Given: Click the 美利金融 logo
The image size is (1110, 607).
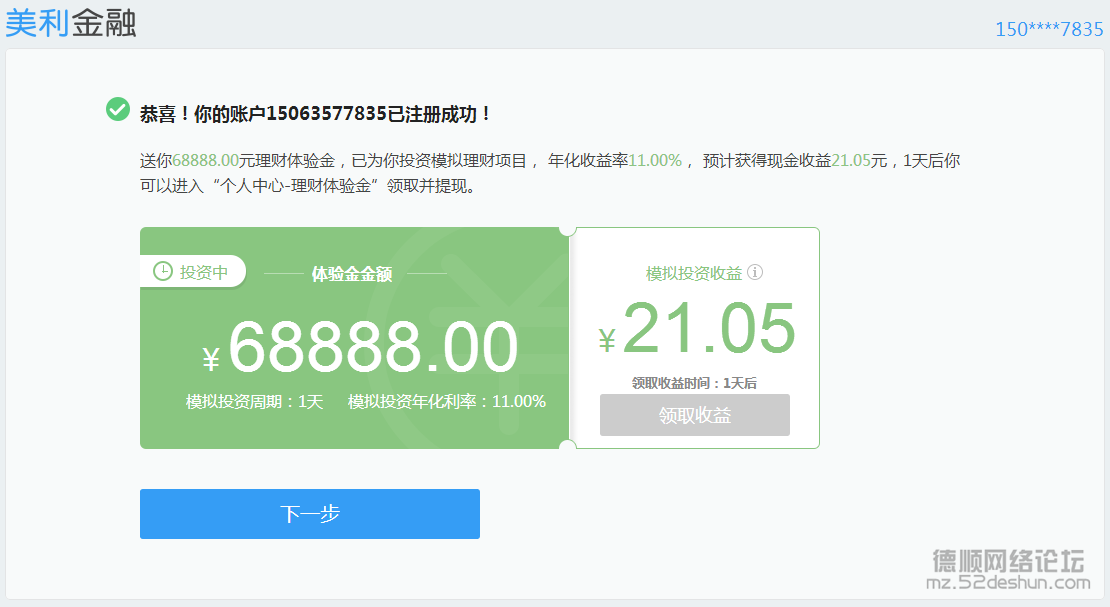Looking at the screenshot, I should [70, 22].
